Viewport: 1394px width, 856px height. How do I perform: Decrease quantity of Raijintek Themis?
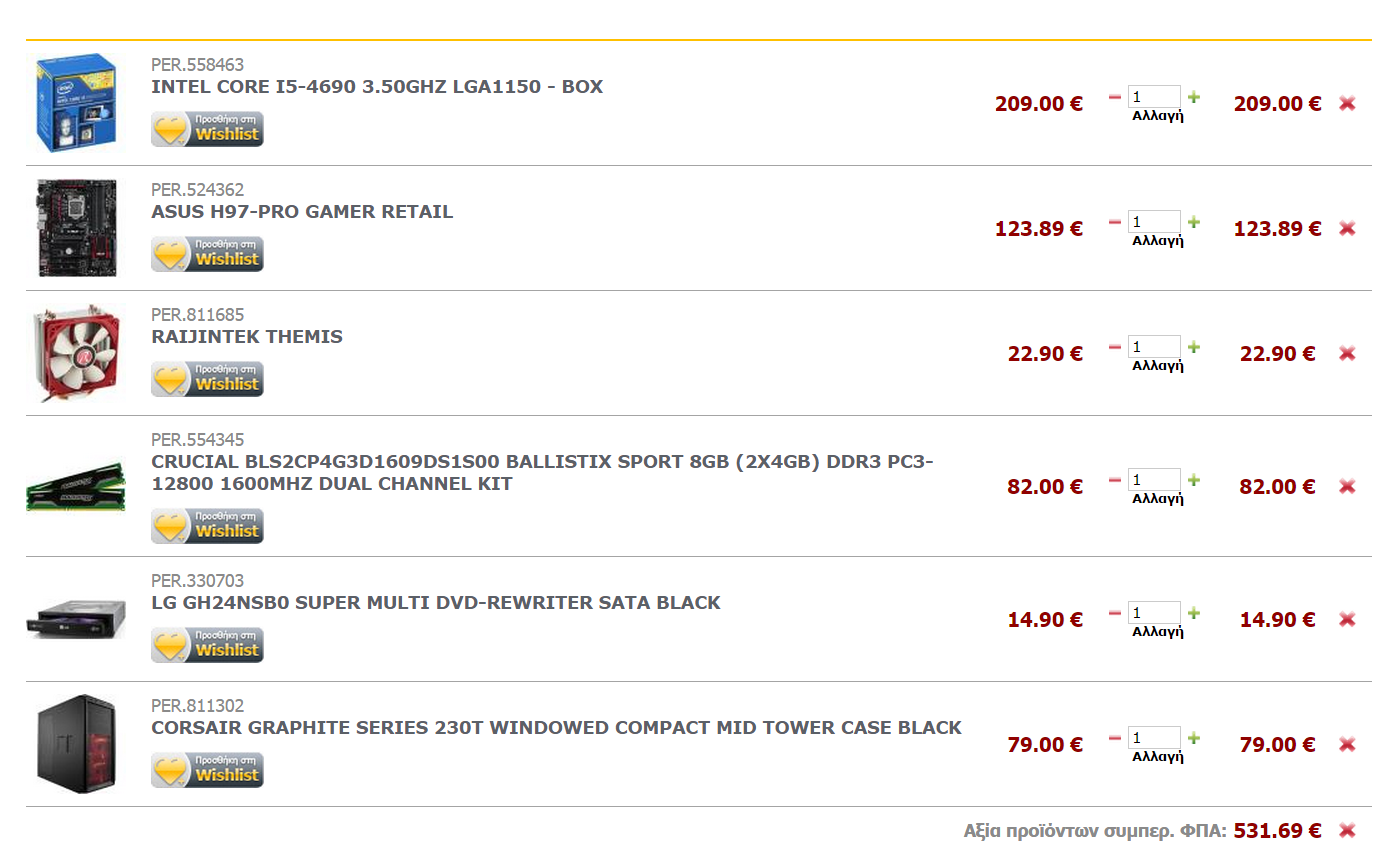[x=1115, y=347]
